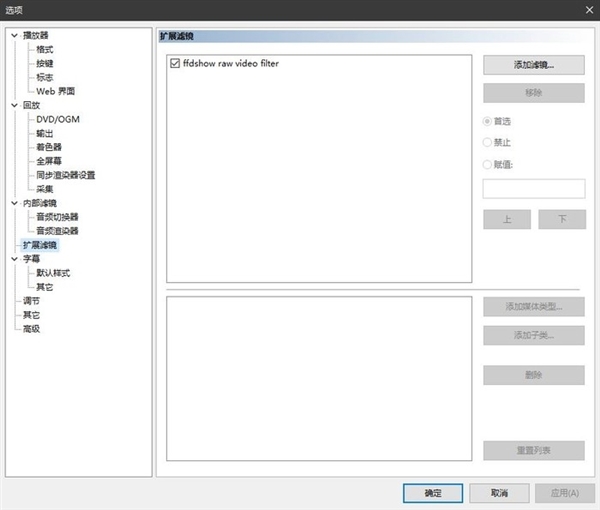This screenshot has width=600, height=510.
Task: Click the 添加滤镜... button
Action: click(533, 64)
